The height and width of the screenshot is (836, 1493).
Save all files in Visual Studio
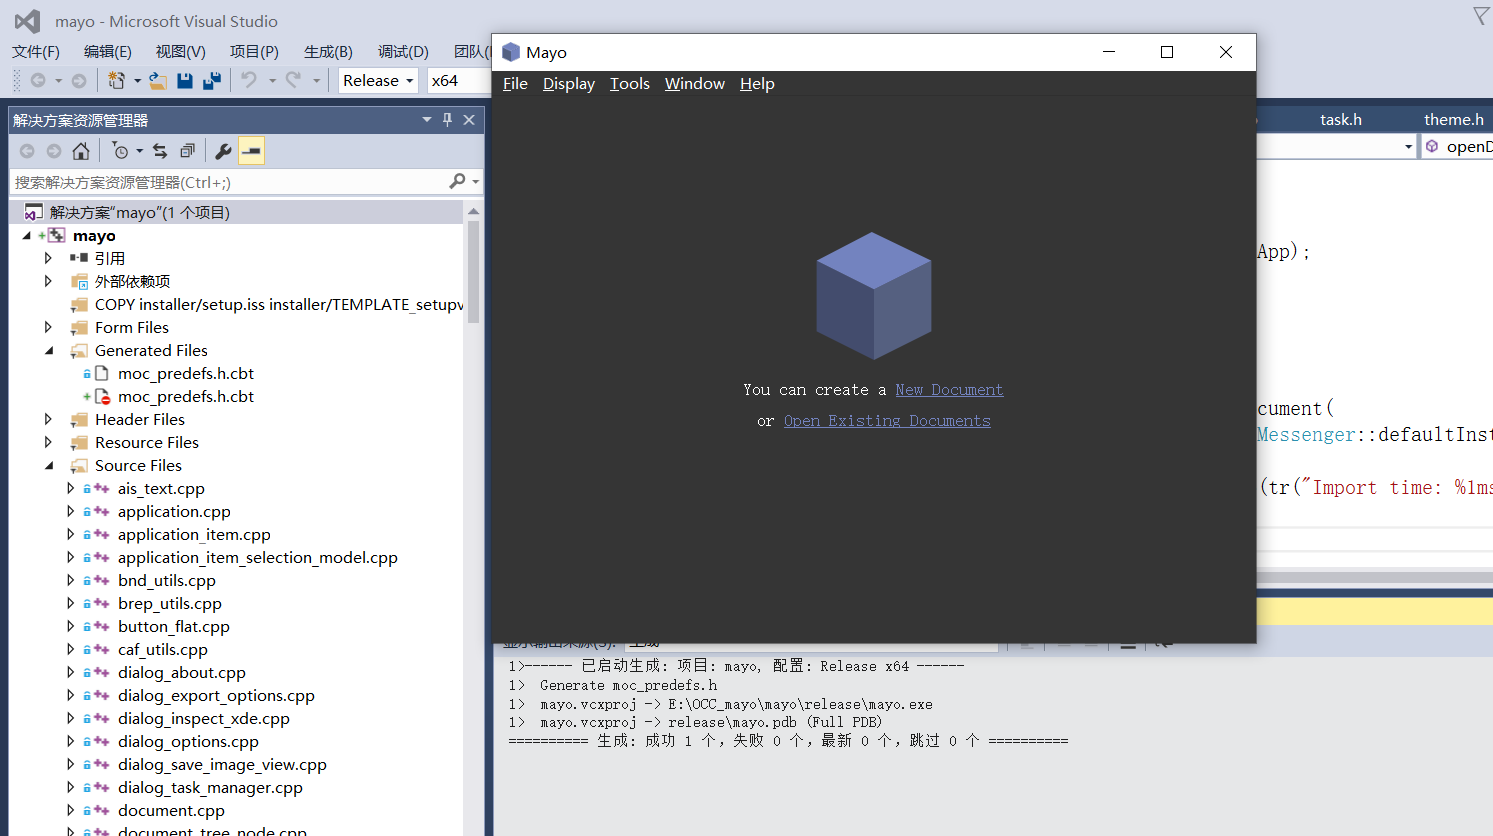(211, 81)
